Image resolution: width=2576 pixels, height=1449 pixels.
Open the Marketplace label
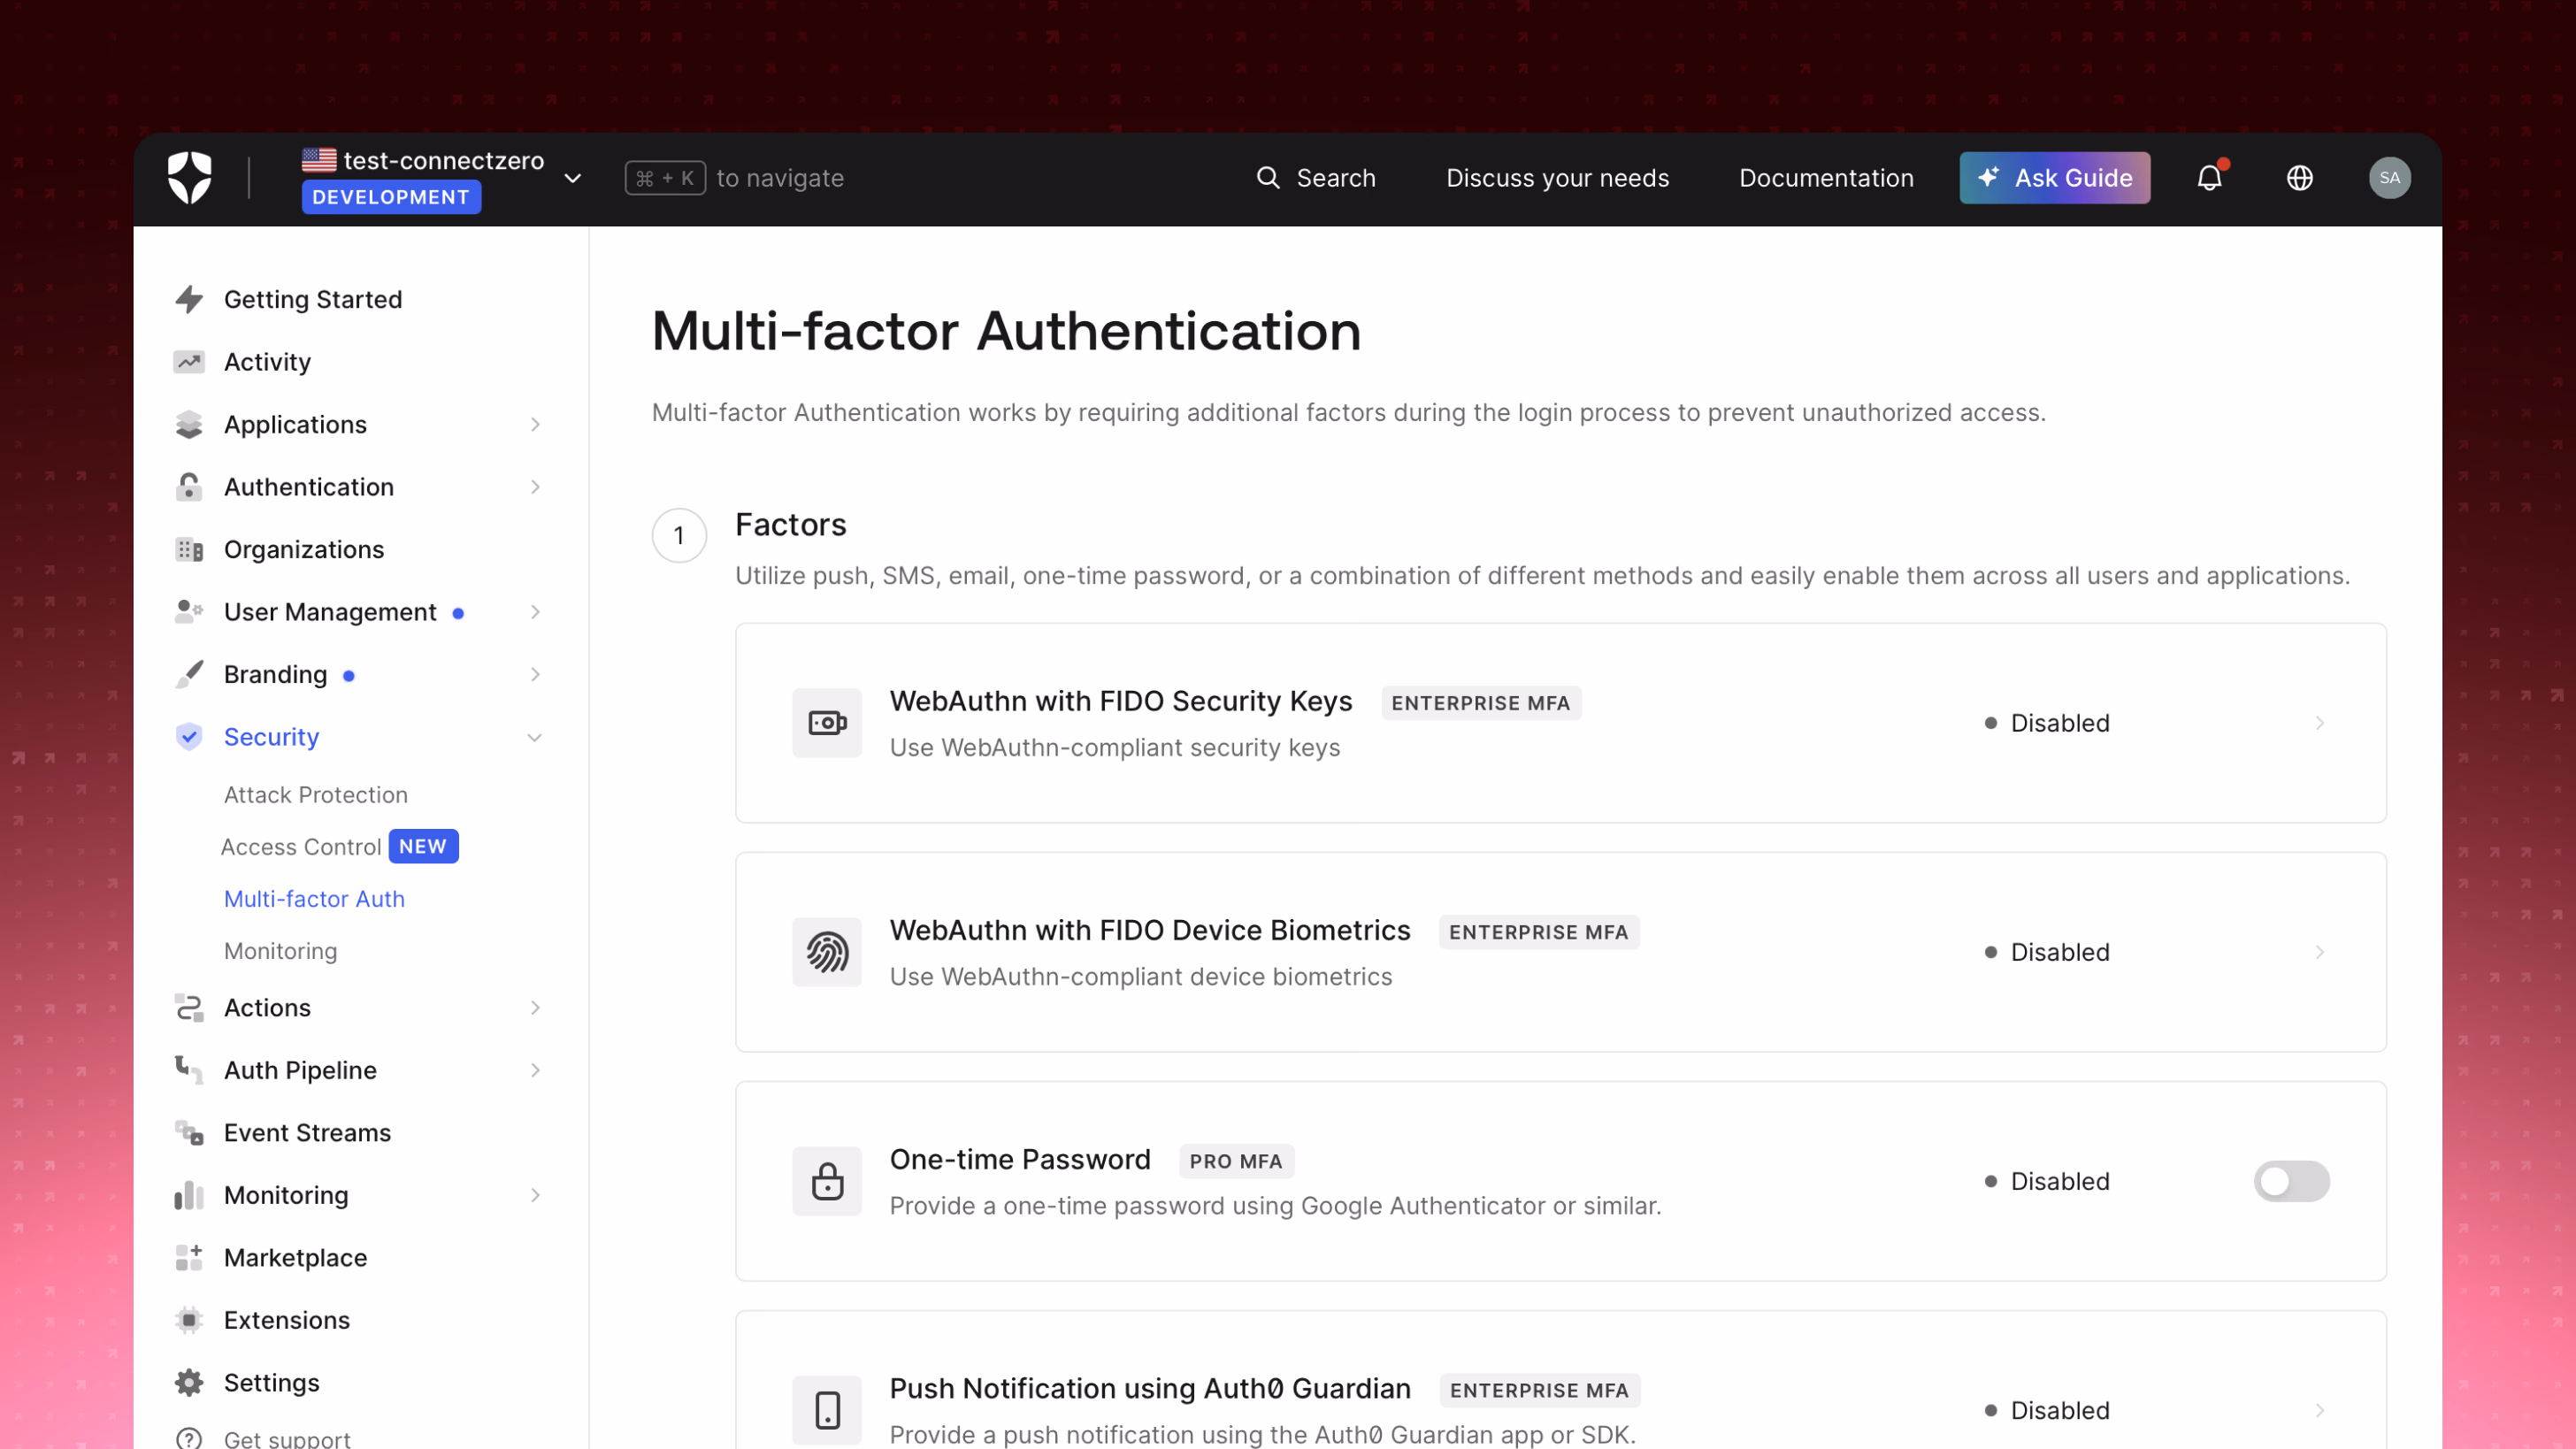click(x=295, y=1258)
